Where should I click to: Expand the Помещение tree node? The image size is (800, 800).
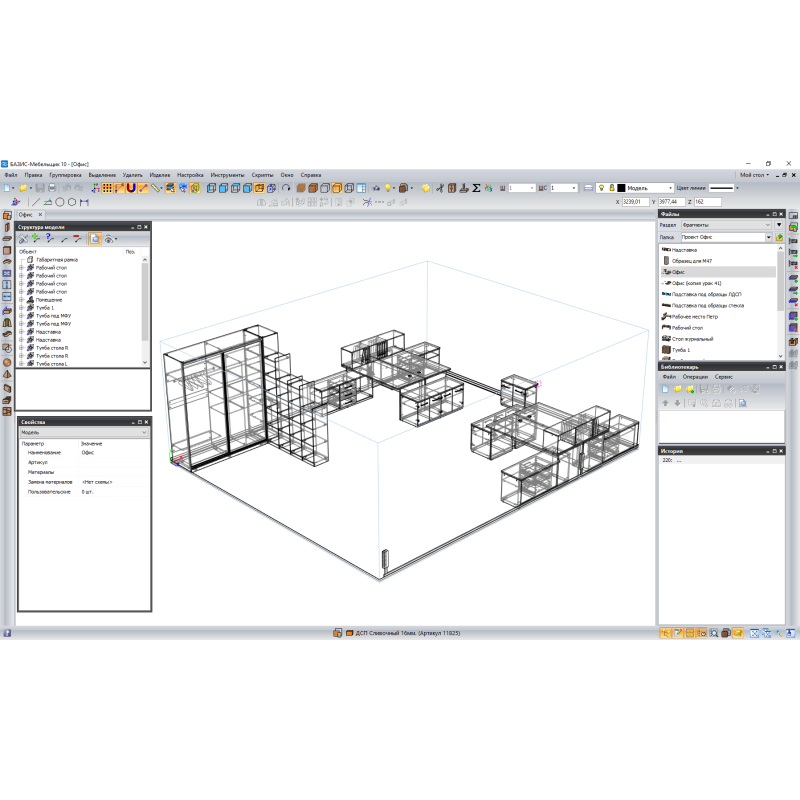coord(21,300)
